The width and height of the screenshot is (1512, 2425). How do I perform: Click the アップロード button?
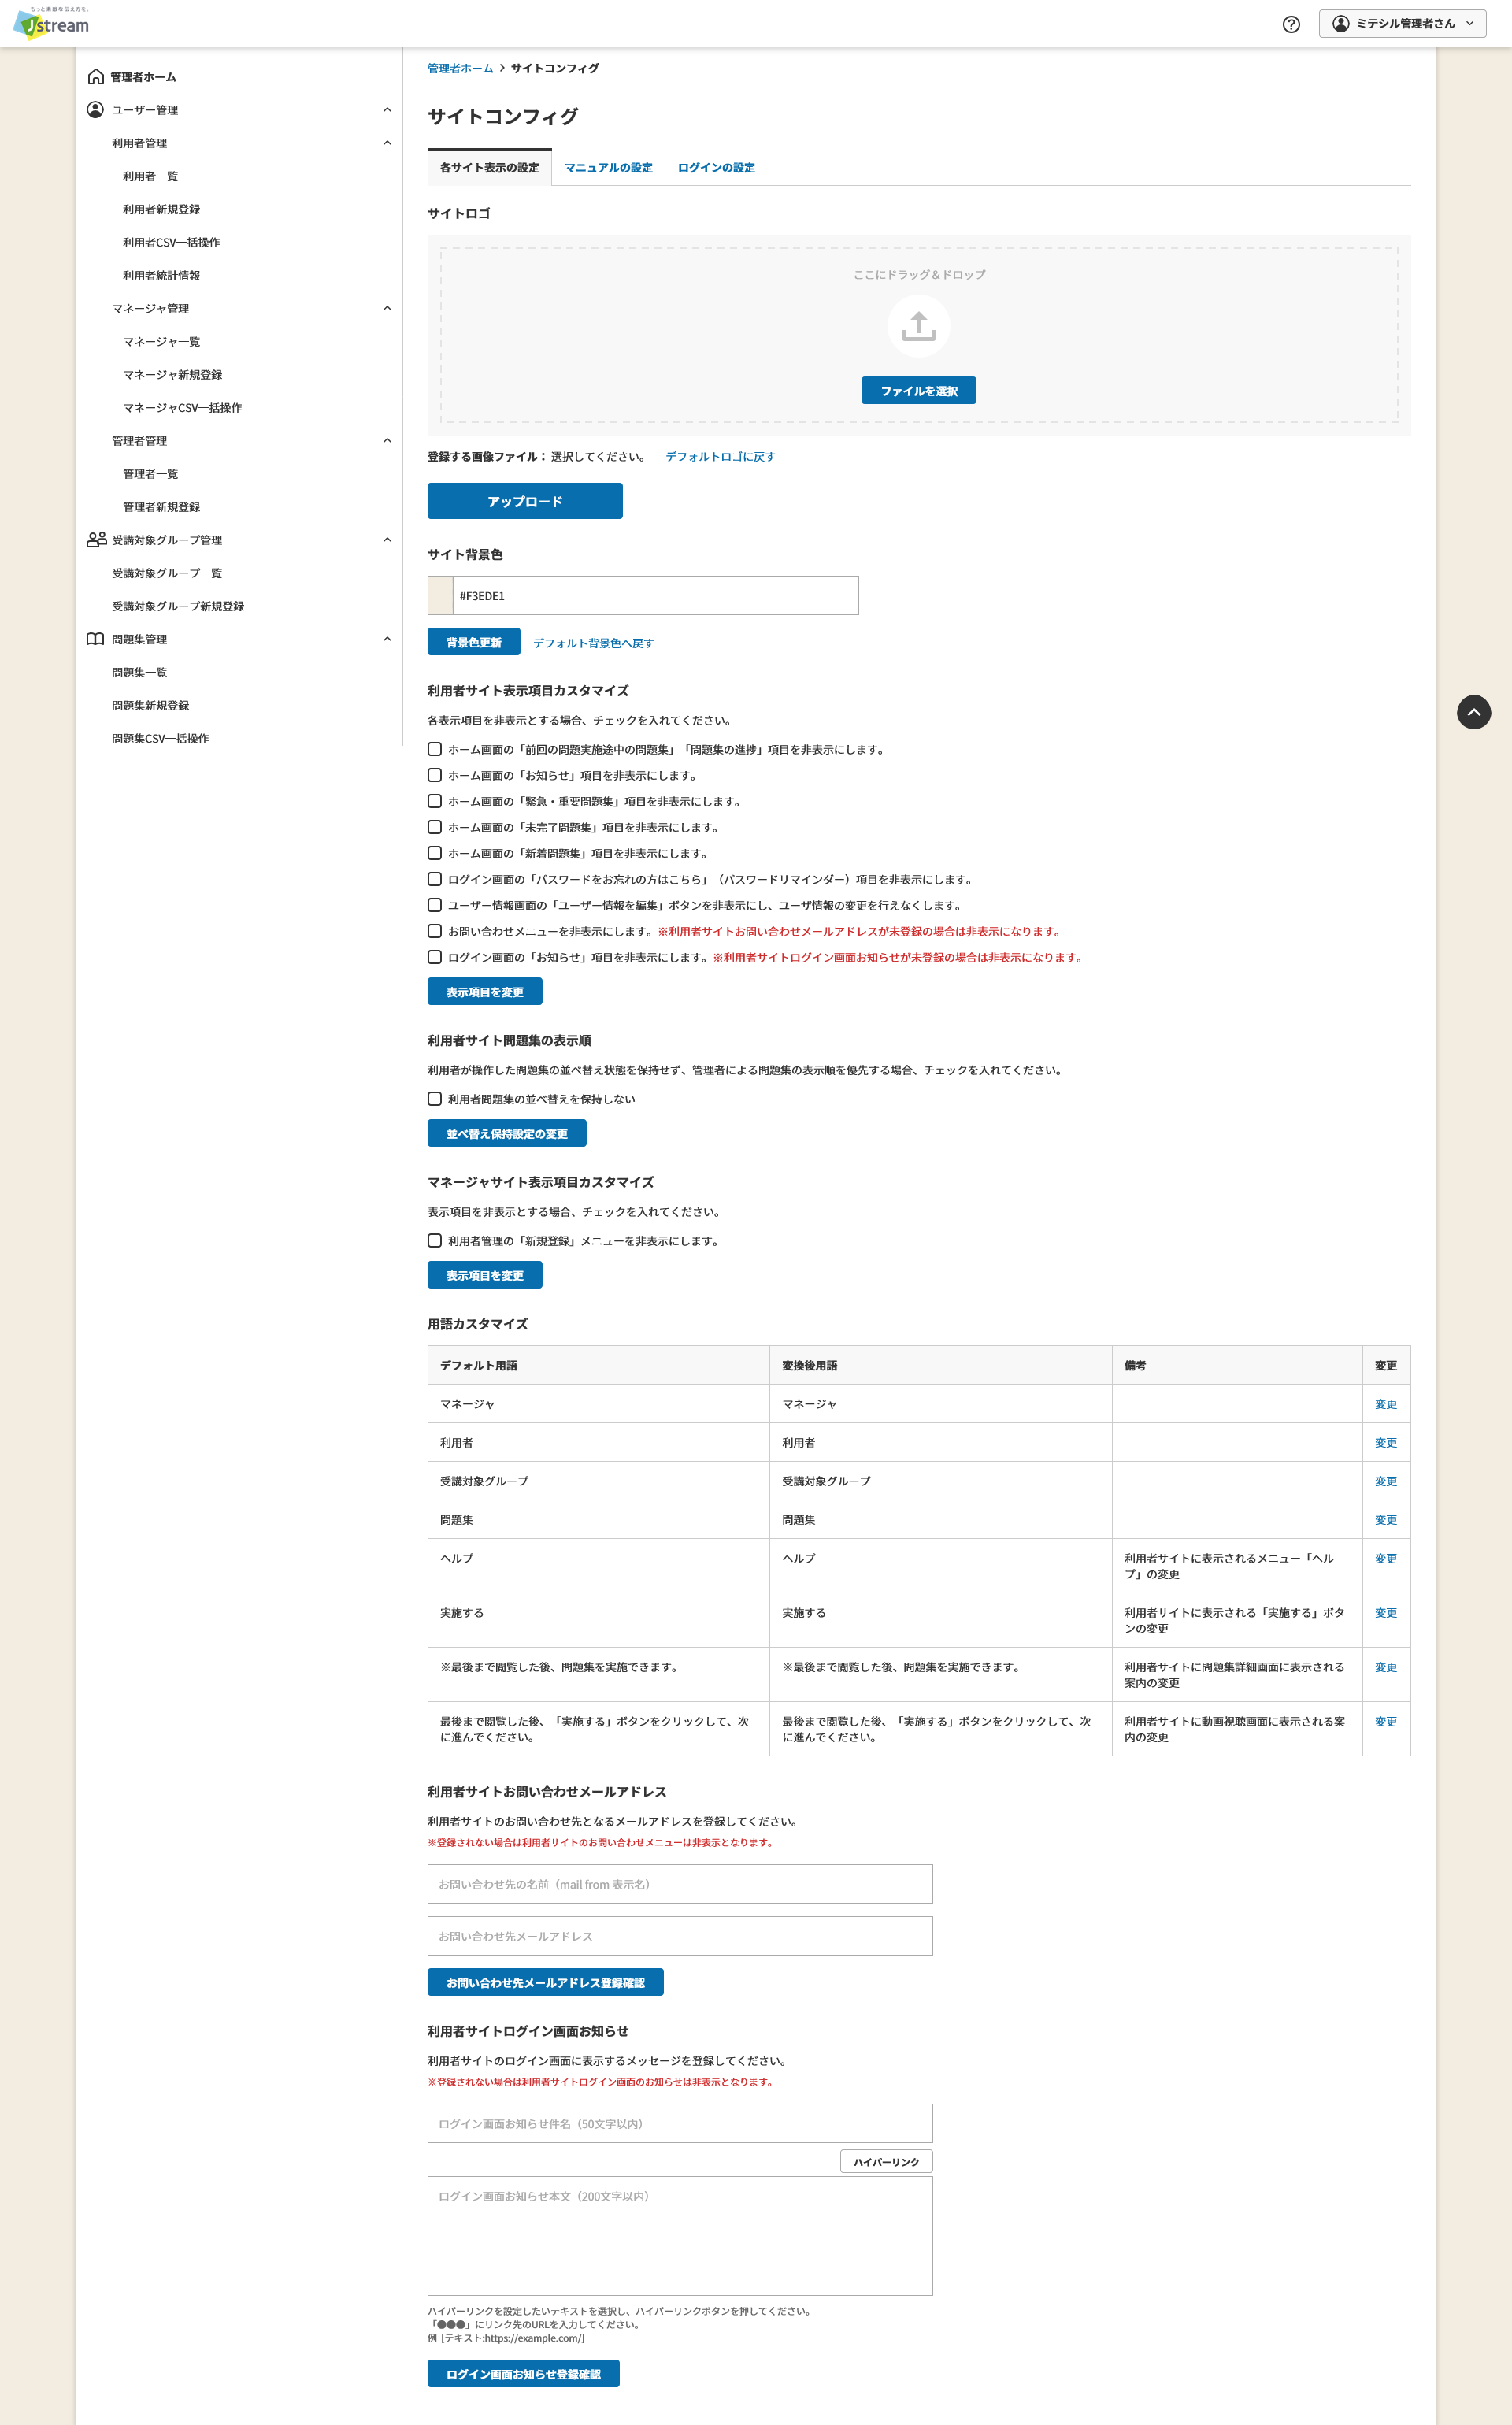(x=525, y=501)
